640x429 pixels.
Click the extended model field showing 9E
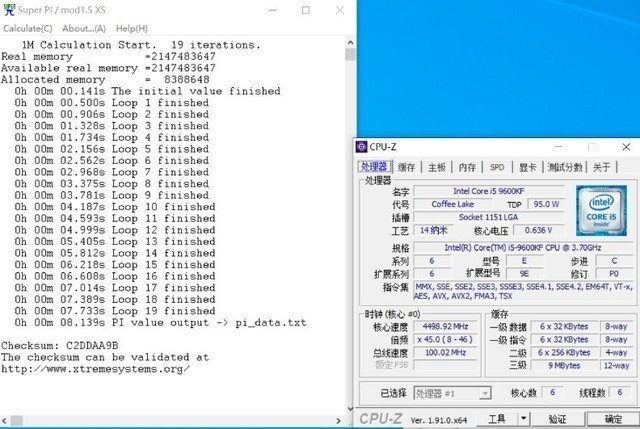(x=524, y=274)
